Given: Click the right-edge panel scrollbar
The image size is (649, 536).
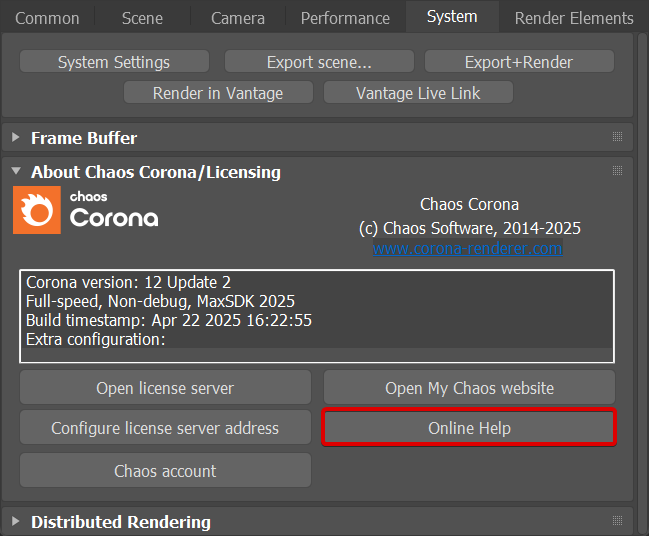Looking at the screenshot, I should coord(643,285).
